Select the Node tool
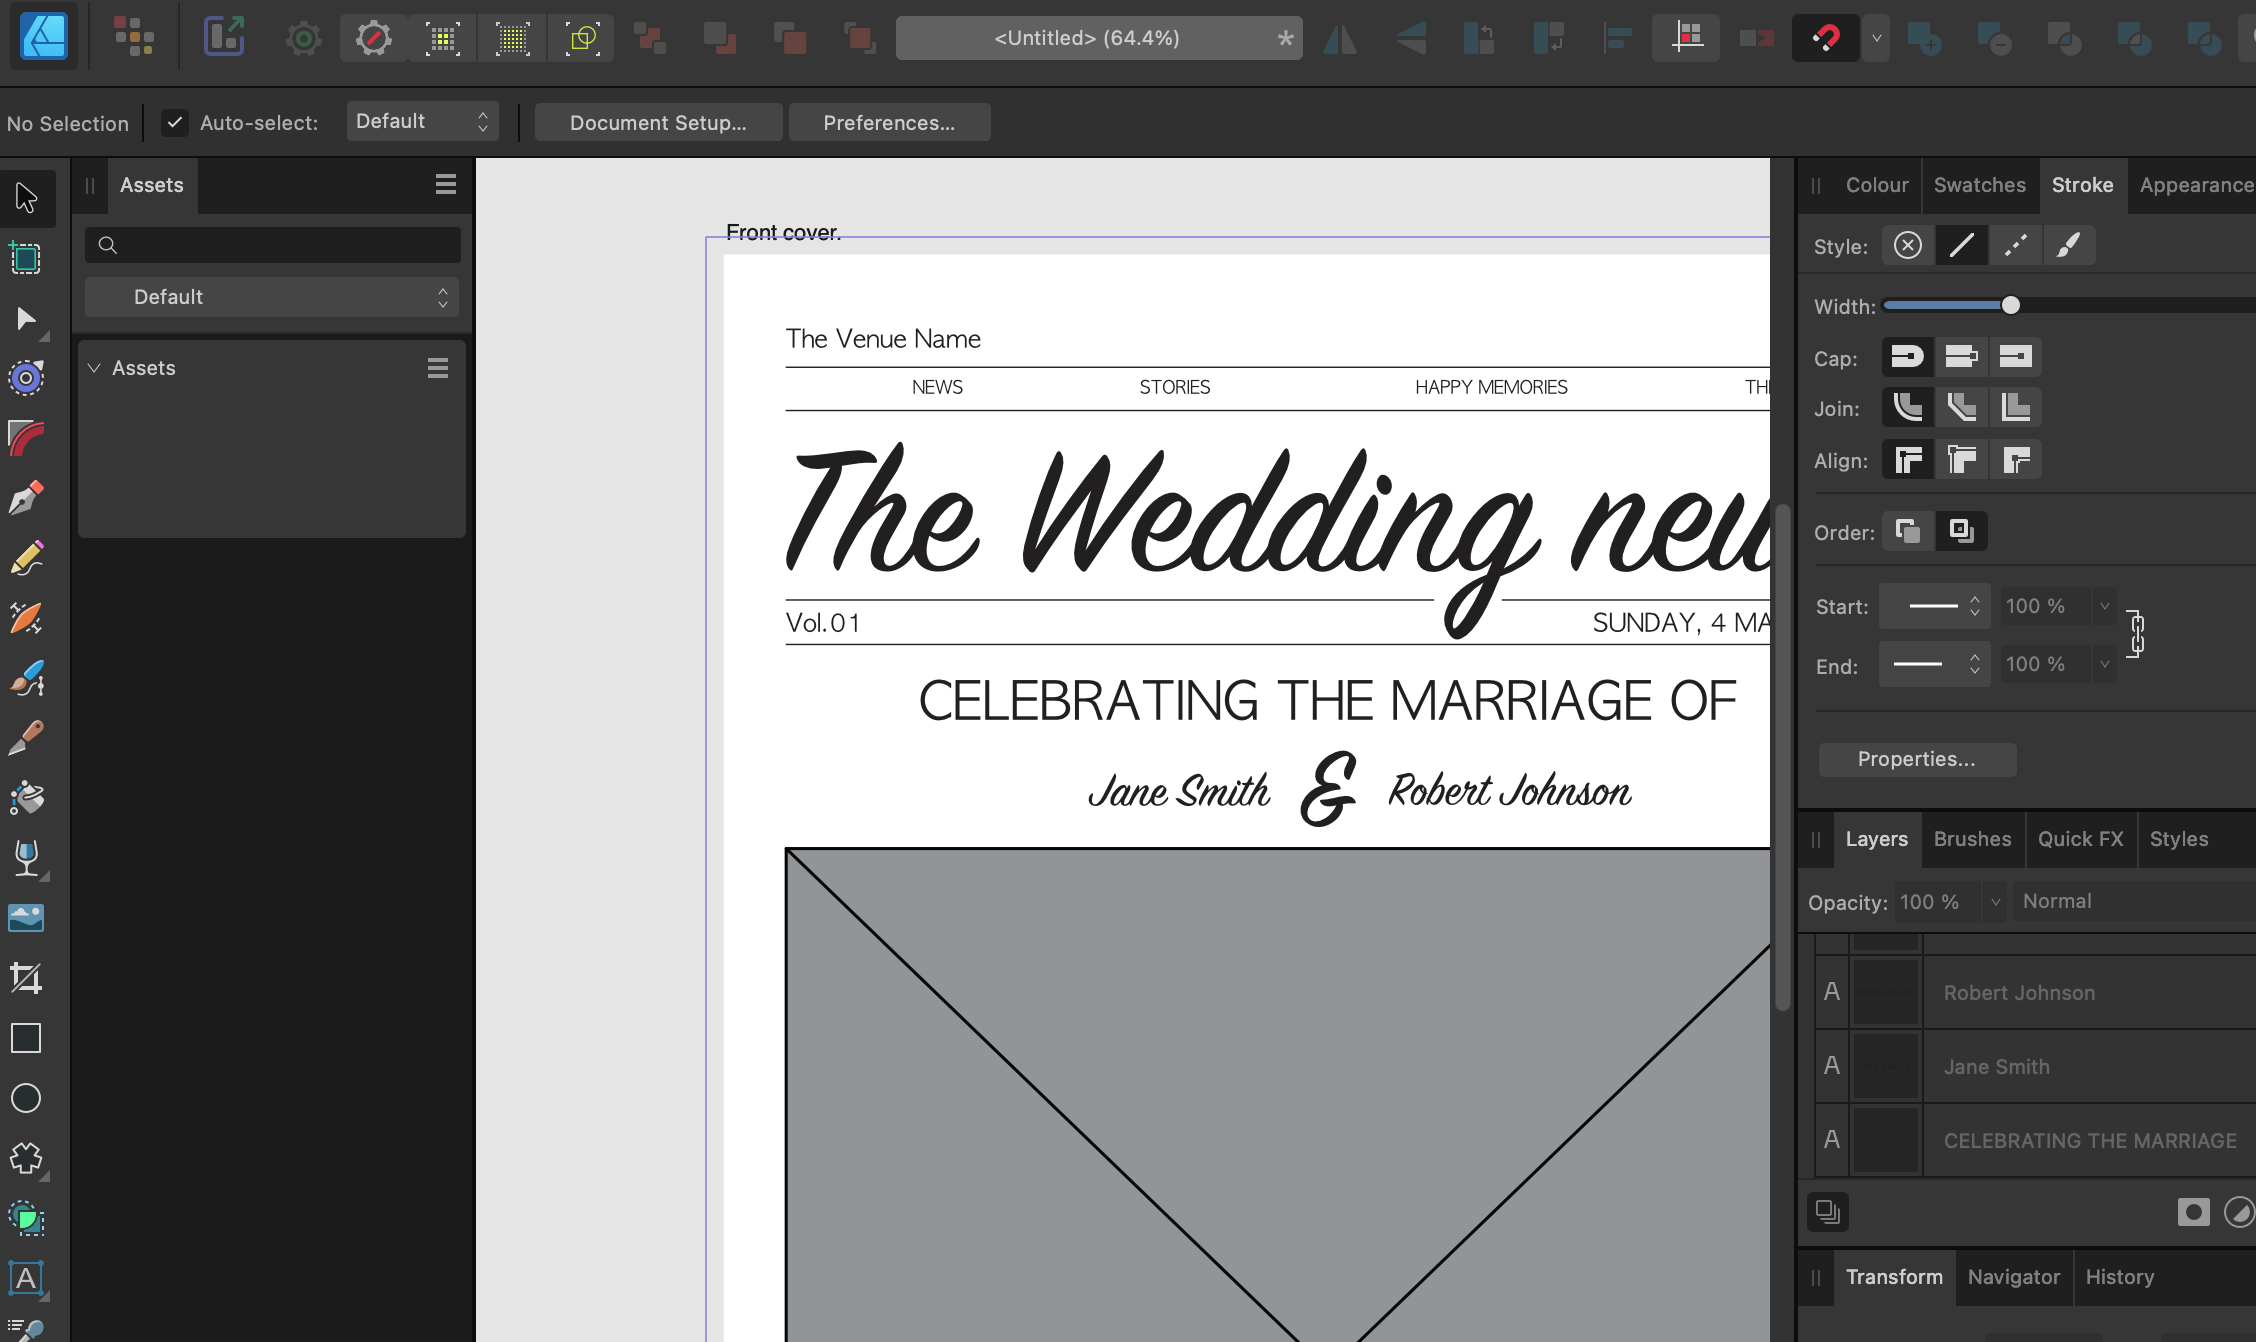 (26, 319)
